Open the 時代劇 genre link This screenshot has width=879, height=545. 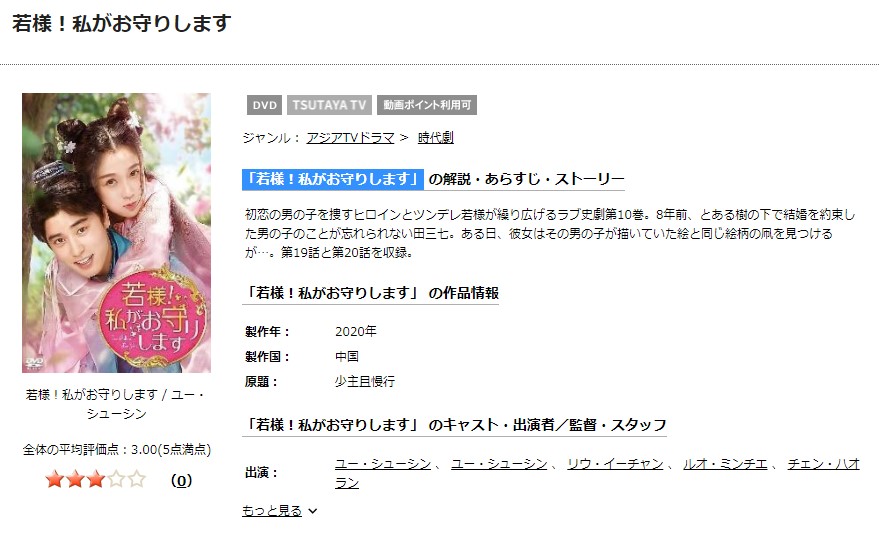pyautogui.click(x=436, y=137)
